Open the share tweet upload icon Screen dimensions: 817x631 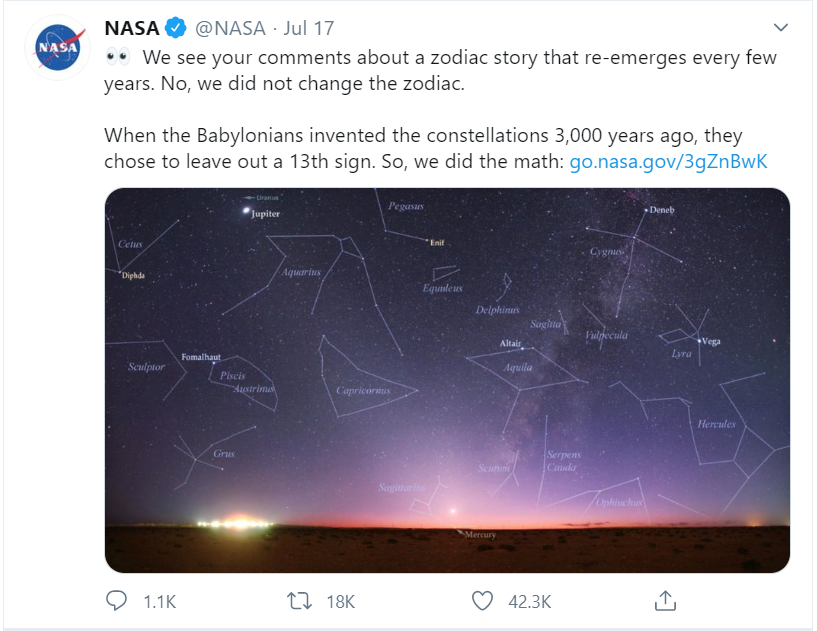pyautogui.click(x=665, y=600)
